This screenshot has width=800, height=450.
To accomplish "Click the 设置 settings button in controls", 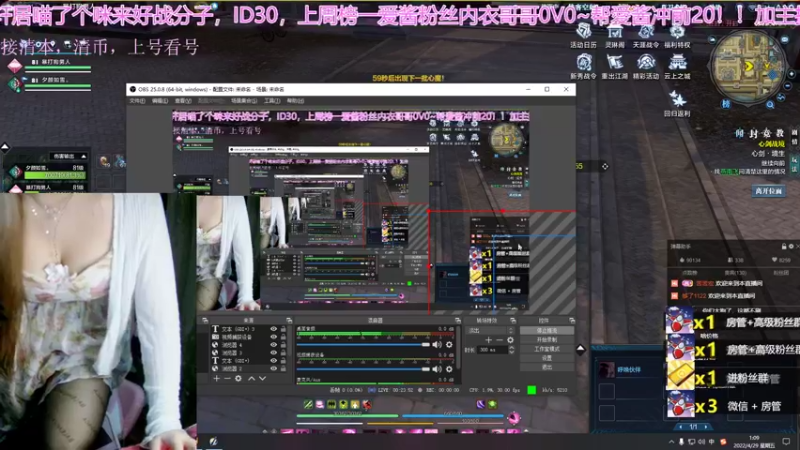I will point(547,358).
